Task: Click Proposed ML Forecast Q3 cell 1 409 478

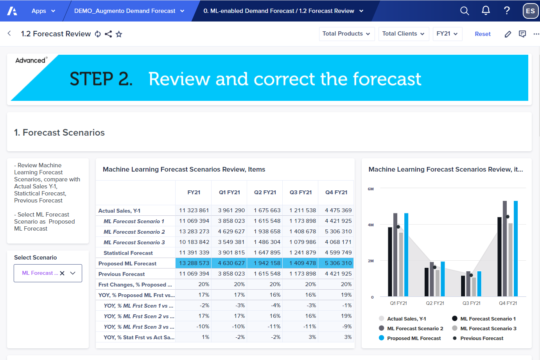Action: [300, 263]
